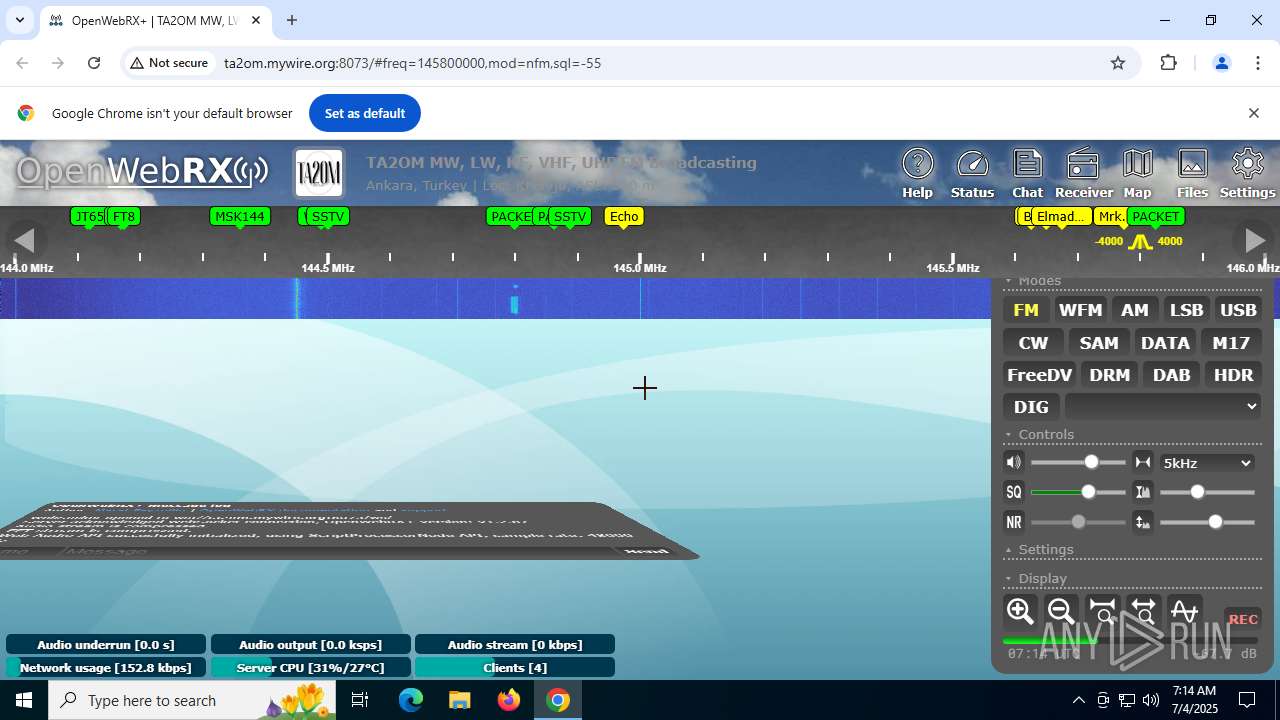Zoom out totally on the waterfall
The width and height of the screenshot is (1280, 720).
(x=1143, y=611)
